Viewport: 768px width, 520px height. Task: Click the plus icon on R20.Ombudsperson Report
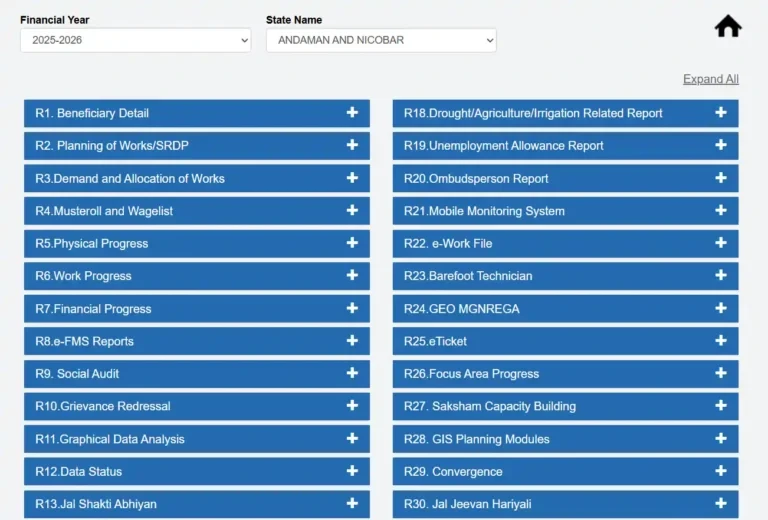pyautogui.click(x=720, y=178)
